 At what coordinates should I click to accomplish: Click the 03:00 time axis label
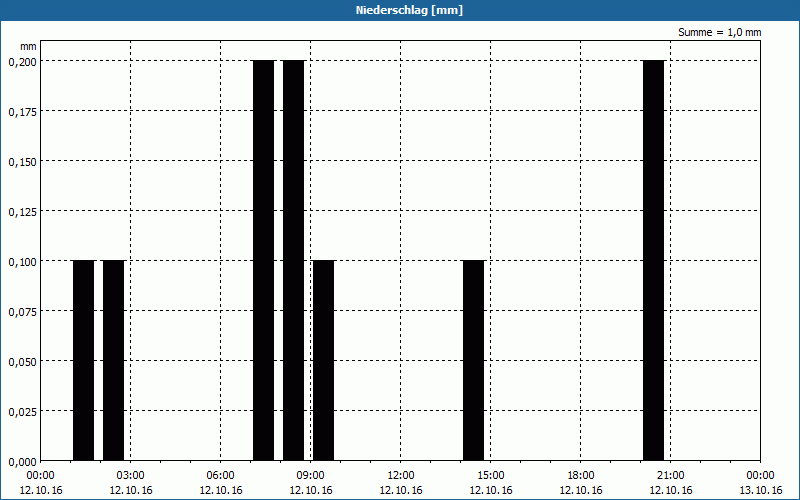pos(131,475)
